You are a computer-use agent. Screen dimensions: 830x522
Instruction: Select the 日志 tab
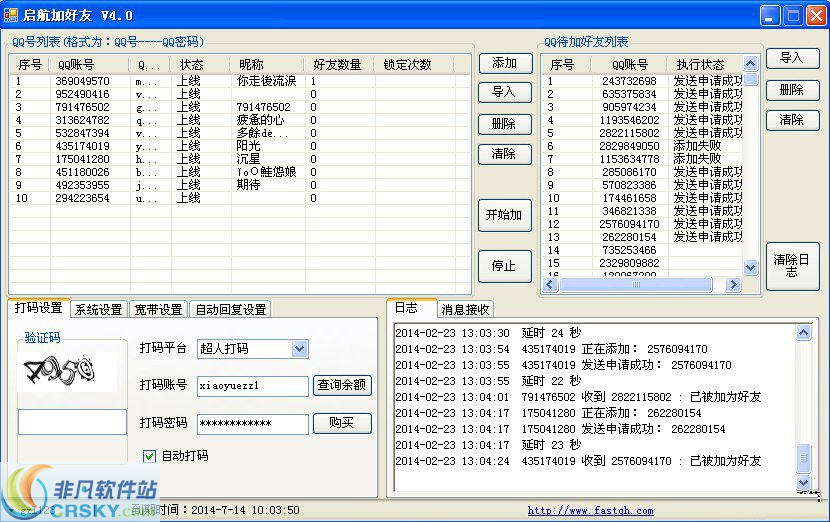click(x=411, y=308)
